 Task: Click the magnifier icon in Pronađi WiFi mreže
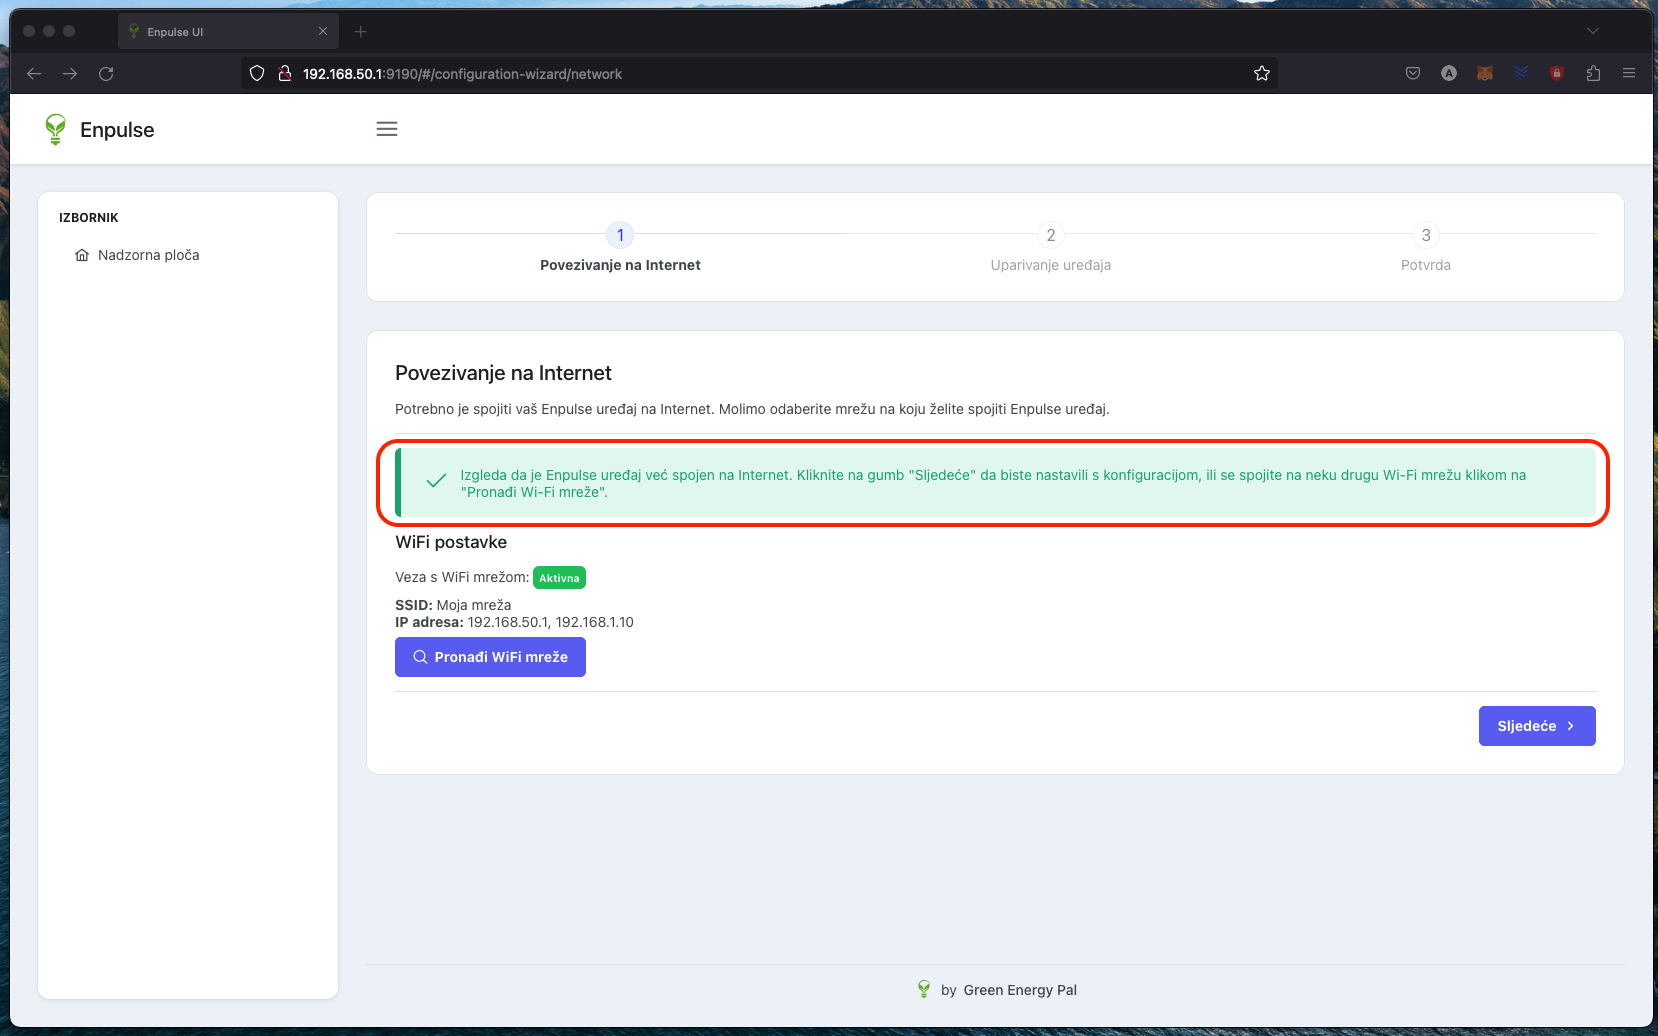click(420, 657)
